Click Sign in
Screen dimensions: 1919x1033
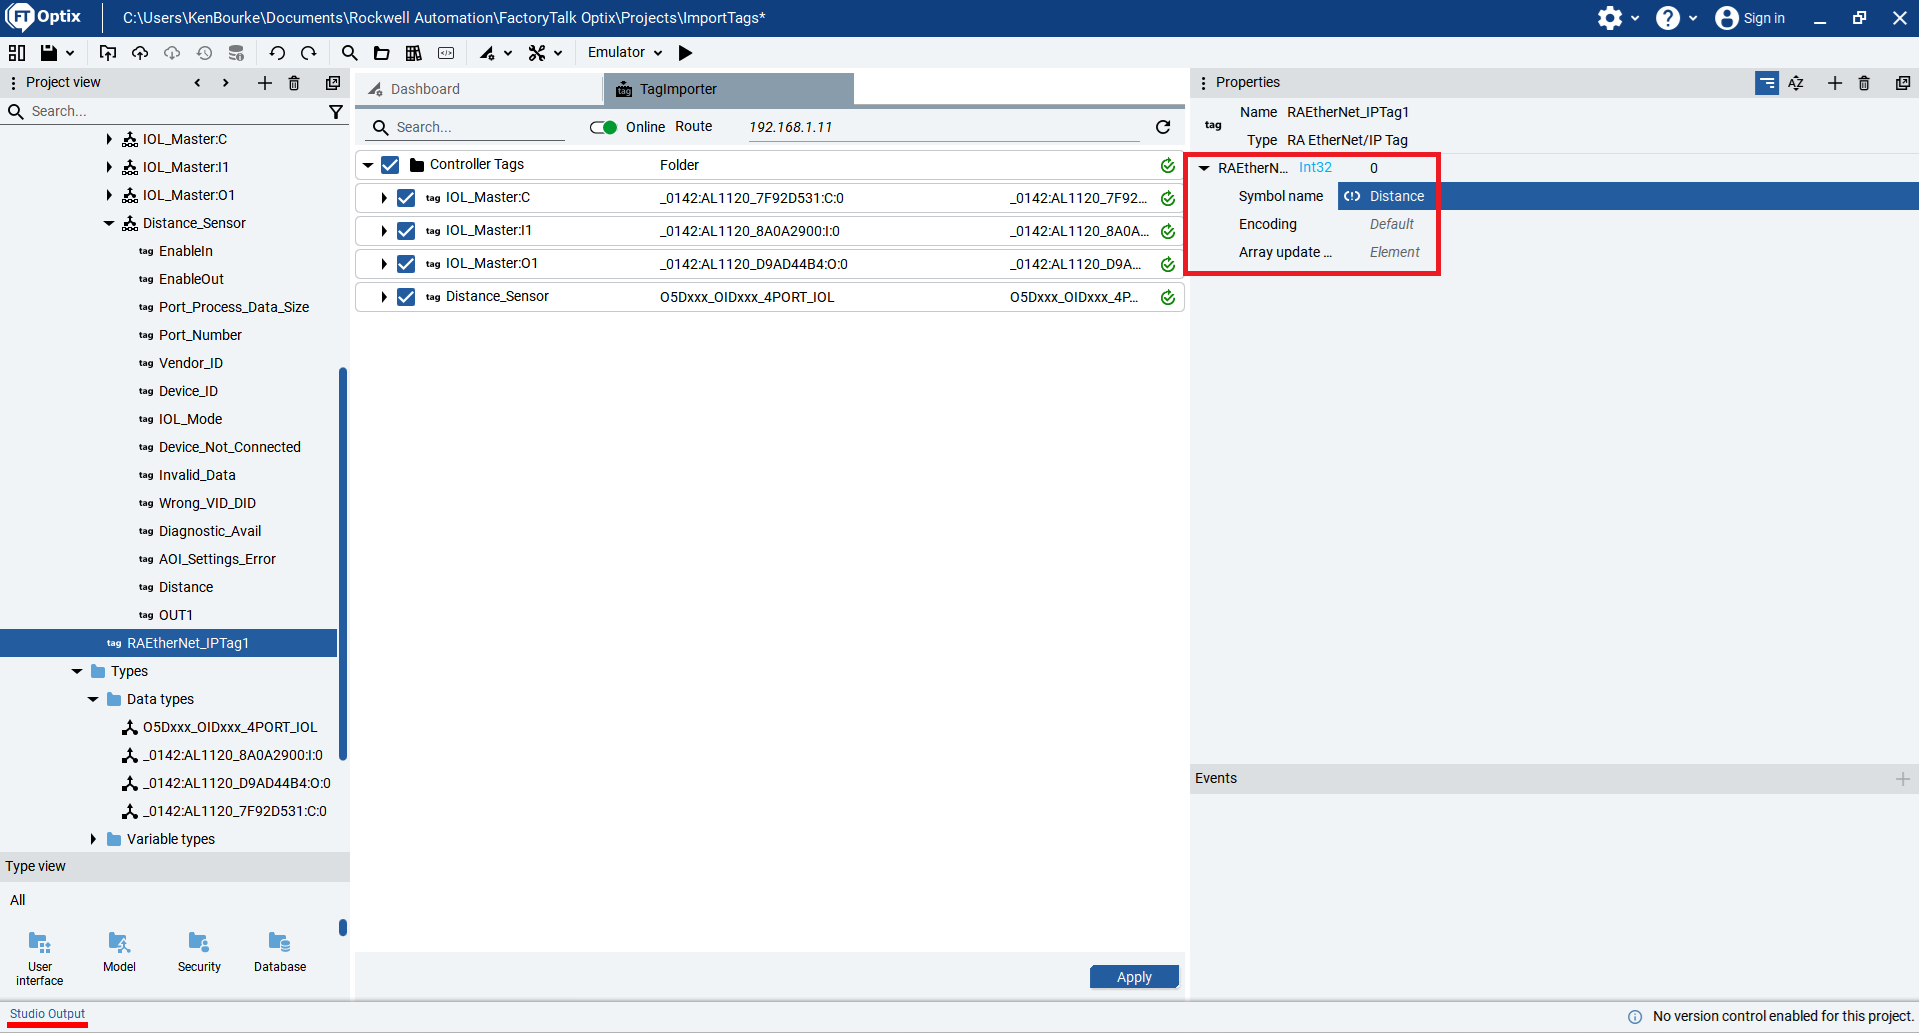[1750, 18]
